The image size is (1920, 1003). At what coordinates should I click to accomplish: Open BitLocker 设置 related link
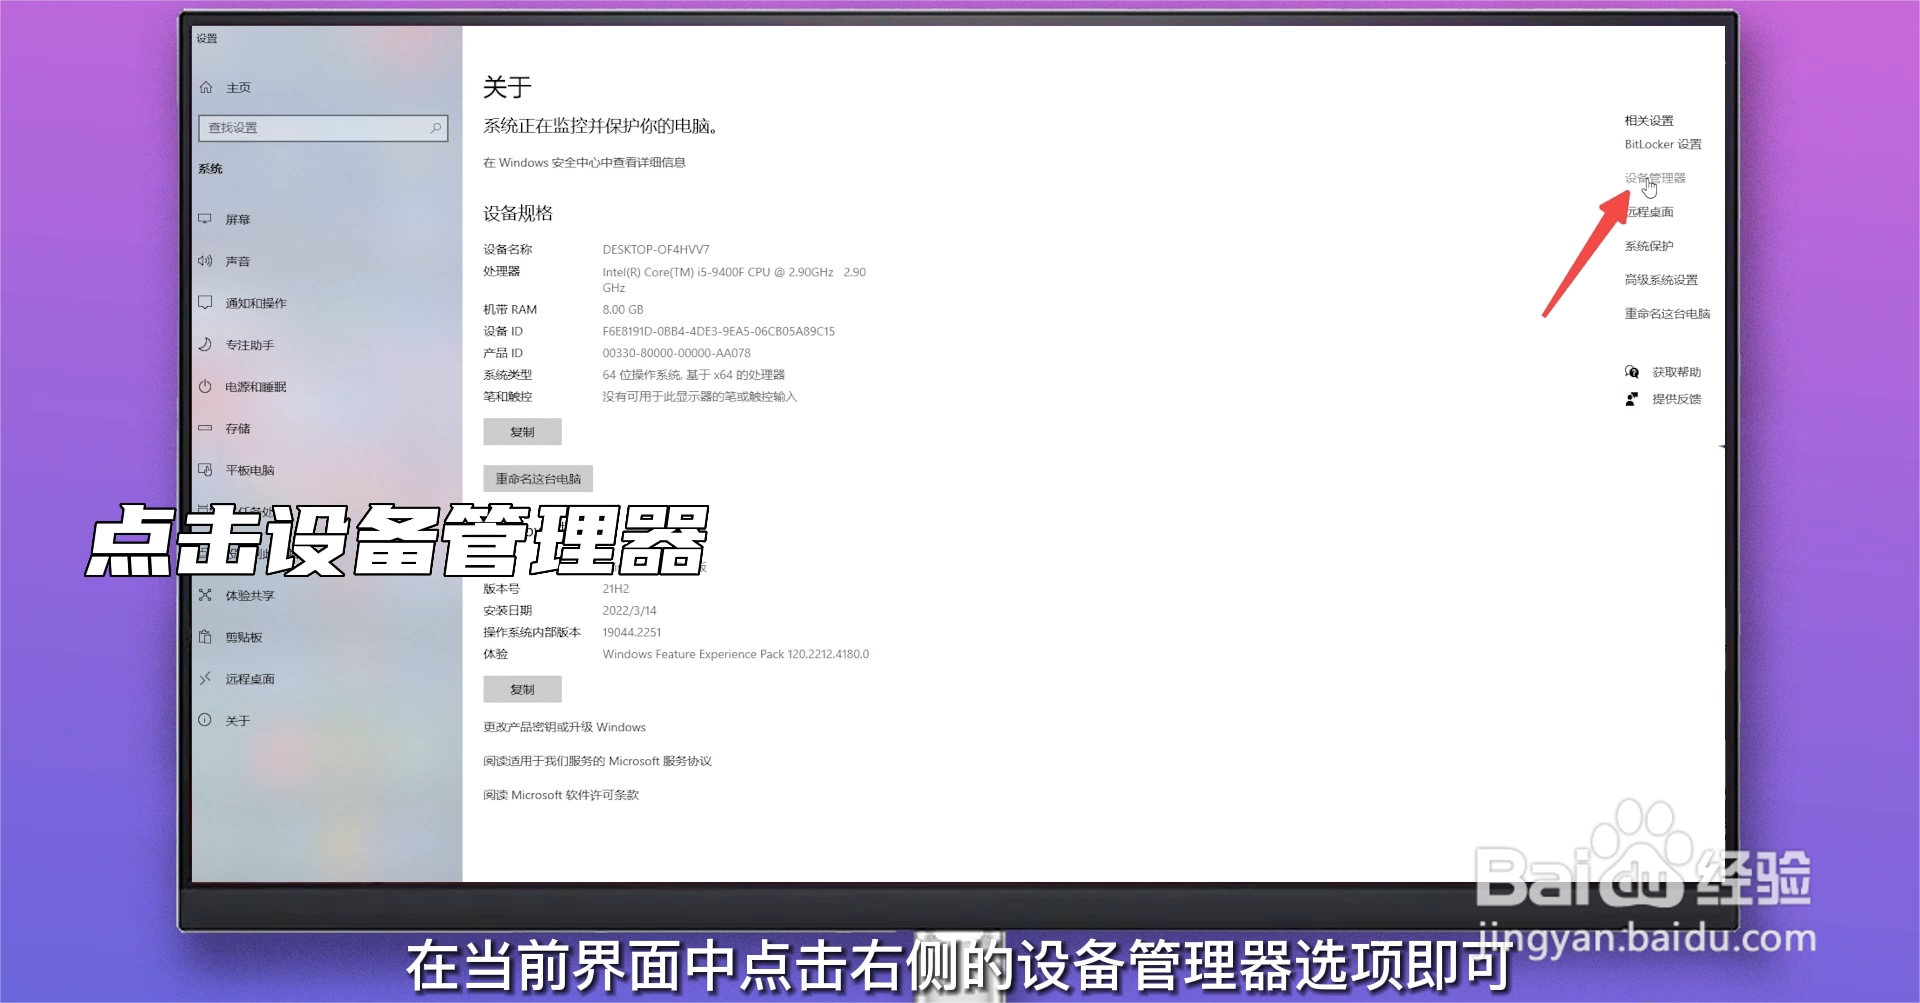pyautogui.click(x=1663, y=144)
